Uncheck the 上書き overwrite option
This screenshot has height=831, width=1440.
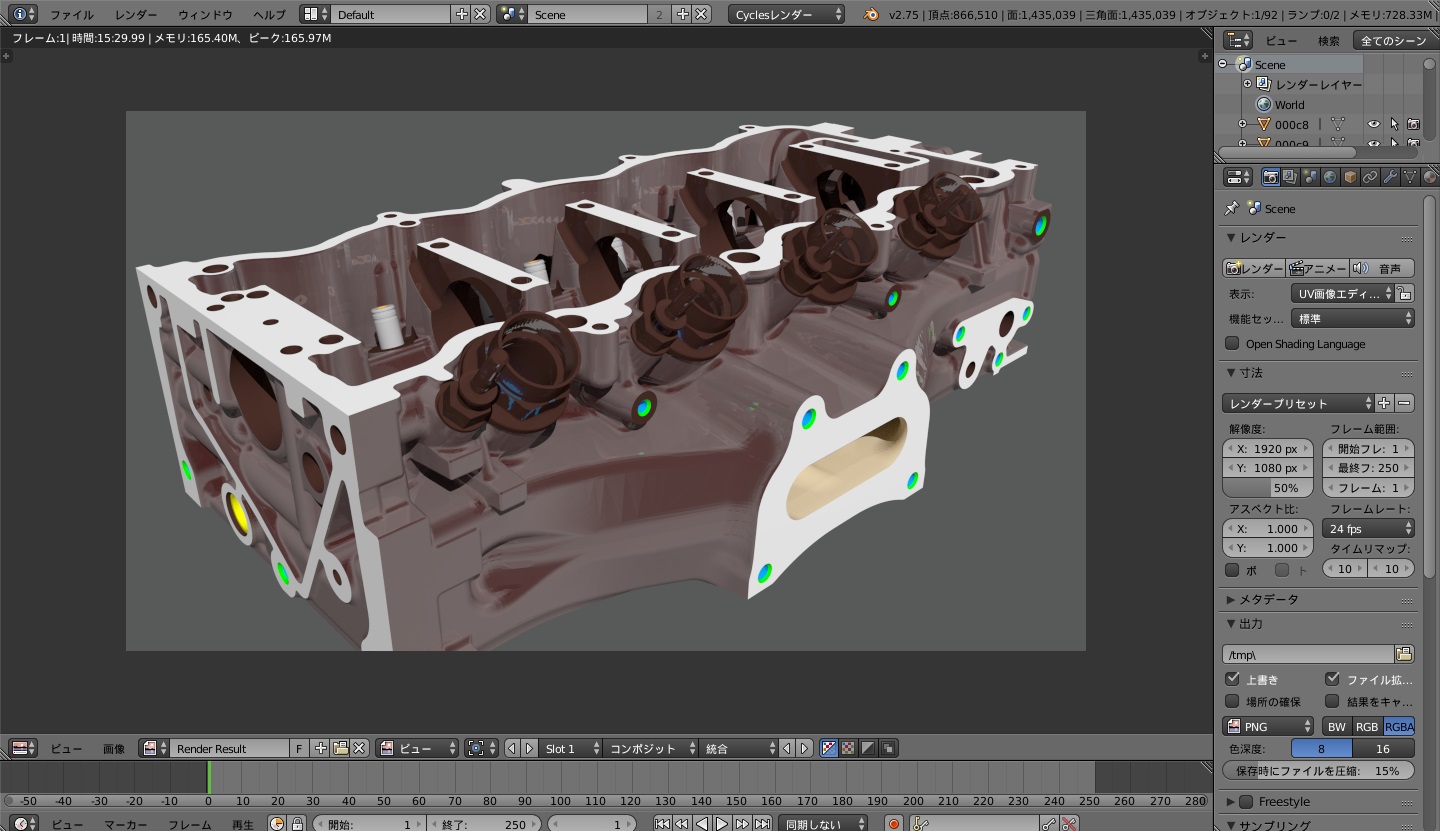[x=1233, y=679]
